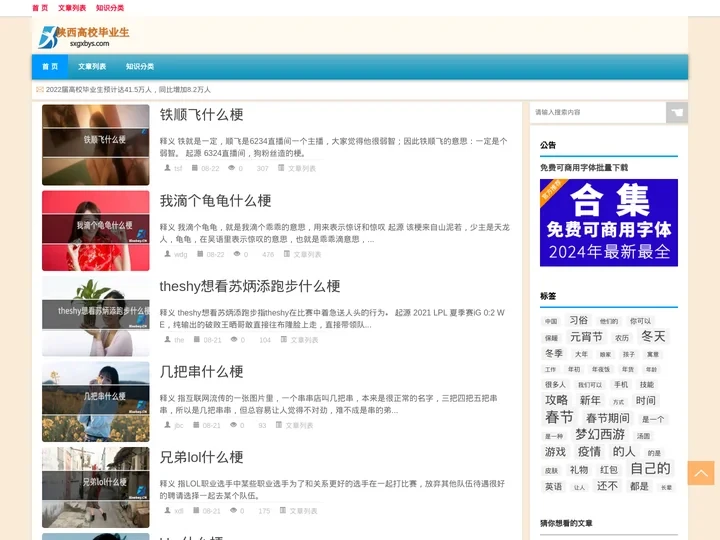Select the 你可以 tag
This screenshot has height=540, width=720.
pos(640,321)
